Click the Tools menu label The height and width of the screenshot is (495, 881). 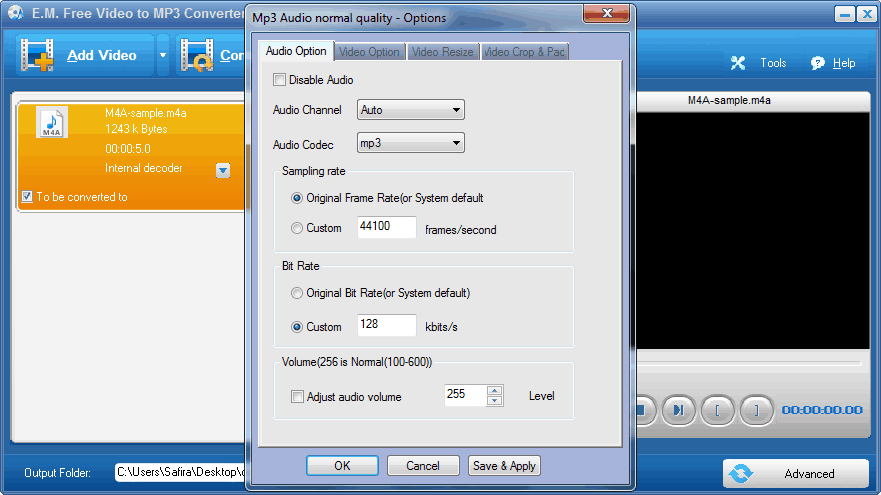point(773,63)
